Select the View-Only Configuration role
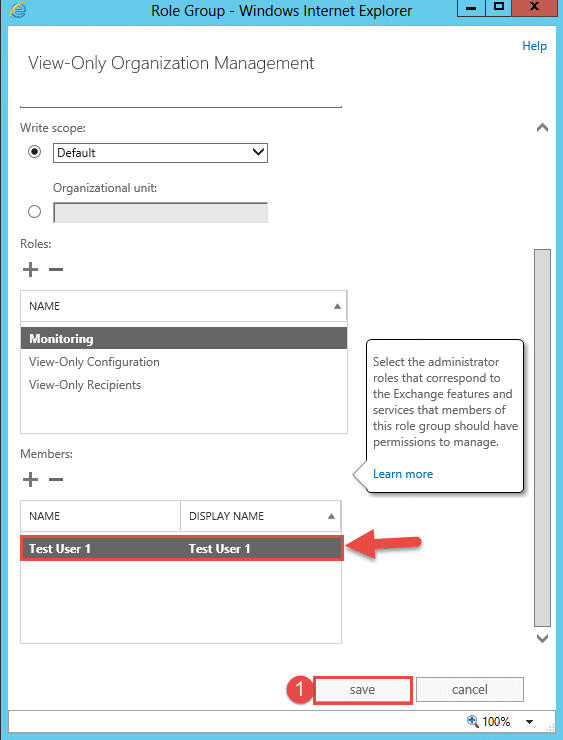Viewport: 563px width, 740px height. (x=94, y=362)
